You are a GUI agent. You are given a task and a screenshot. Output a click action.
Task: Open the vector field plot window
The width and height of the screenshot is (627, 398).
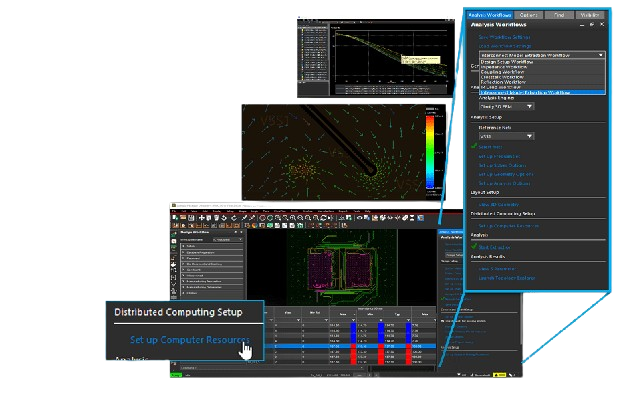pos(343,152)
